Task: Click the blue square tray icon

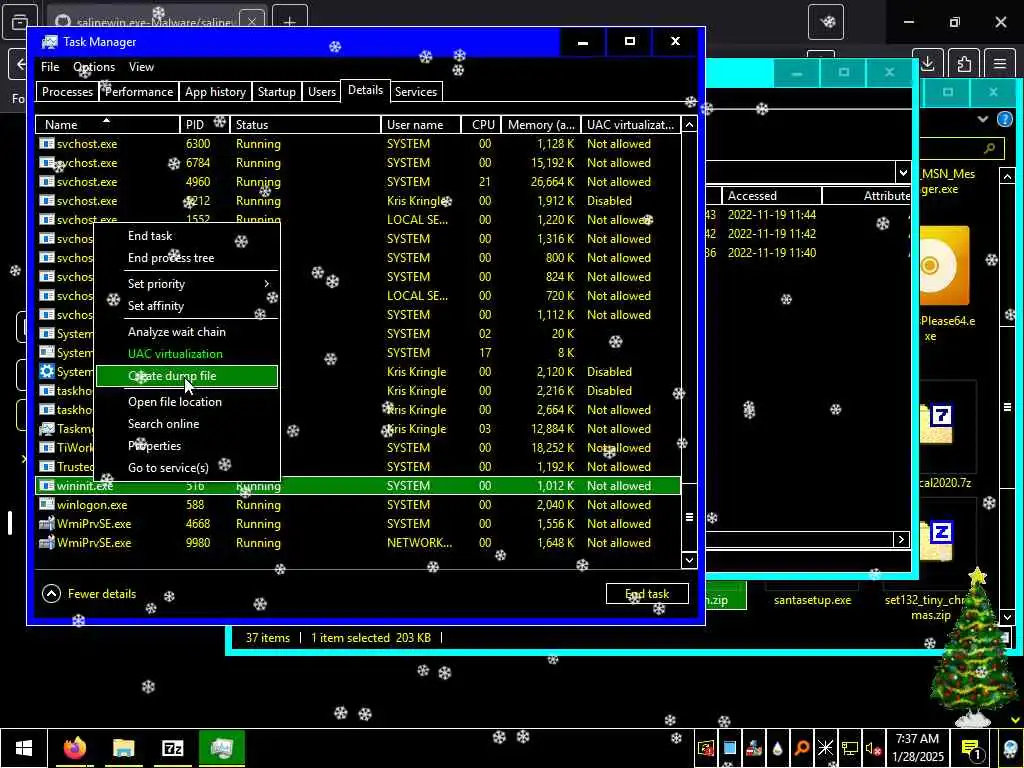Action: pyautogui.click(x=730, y=748)
